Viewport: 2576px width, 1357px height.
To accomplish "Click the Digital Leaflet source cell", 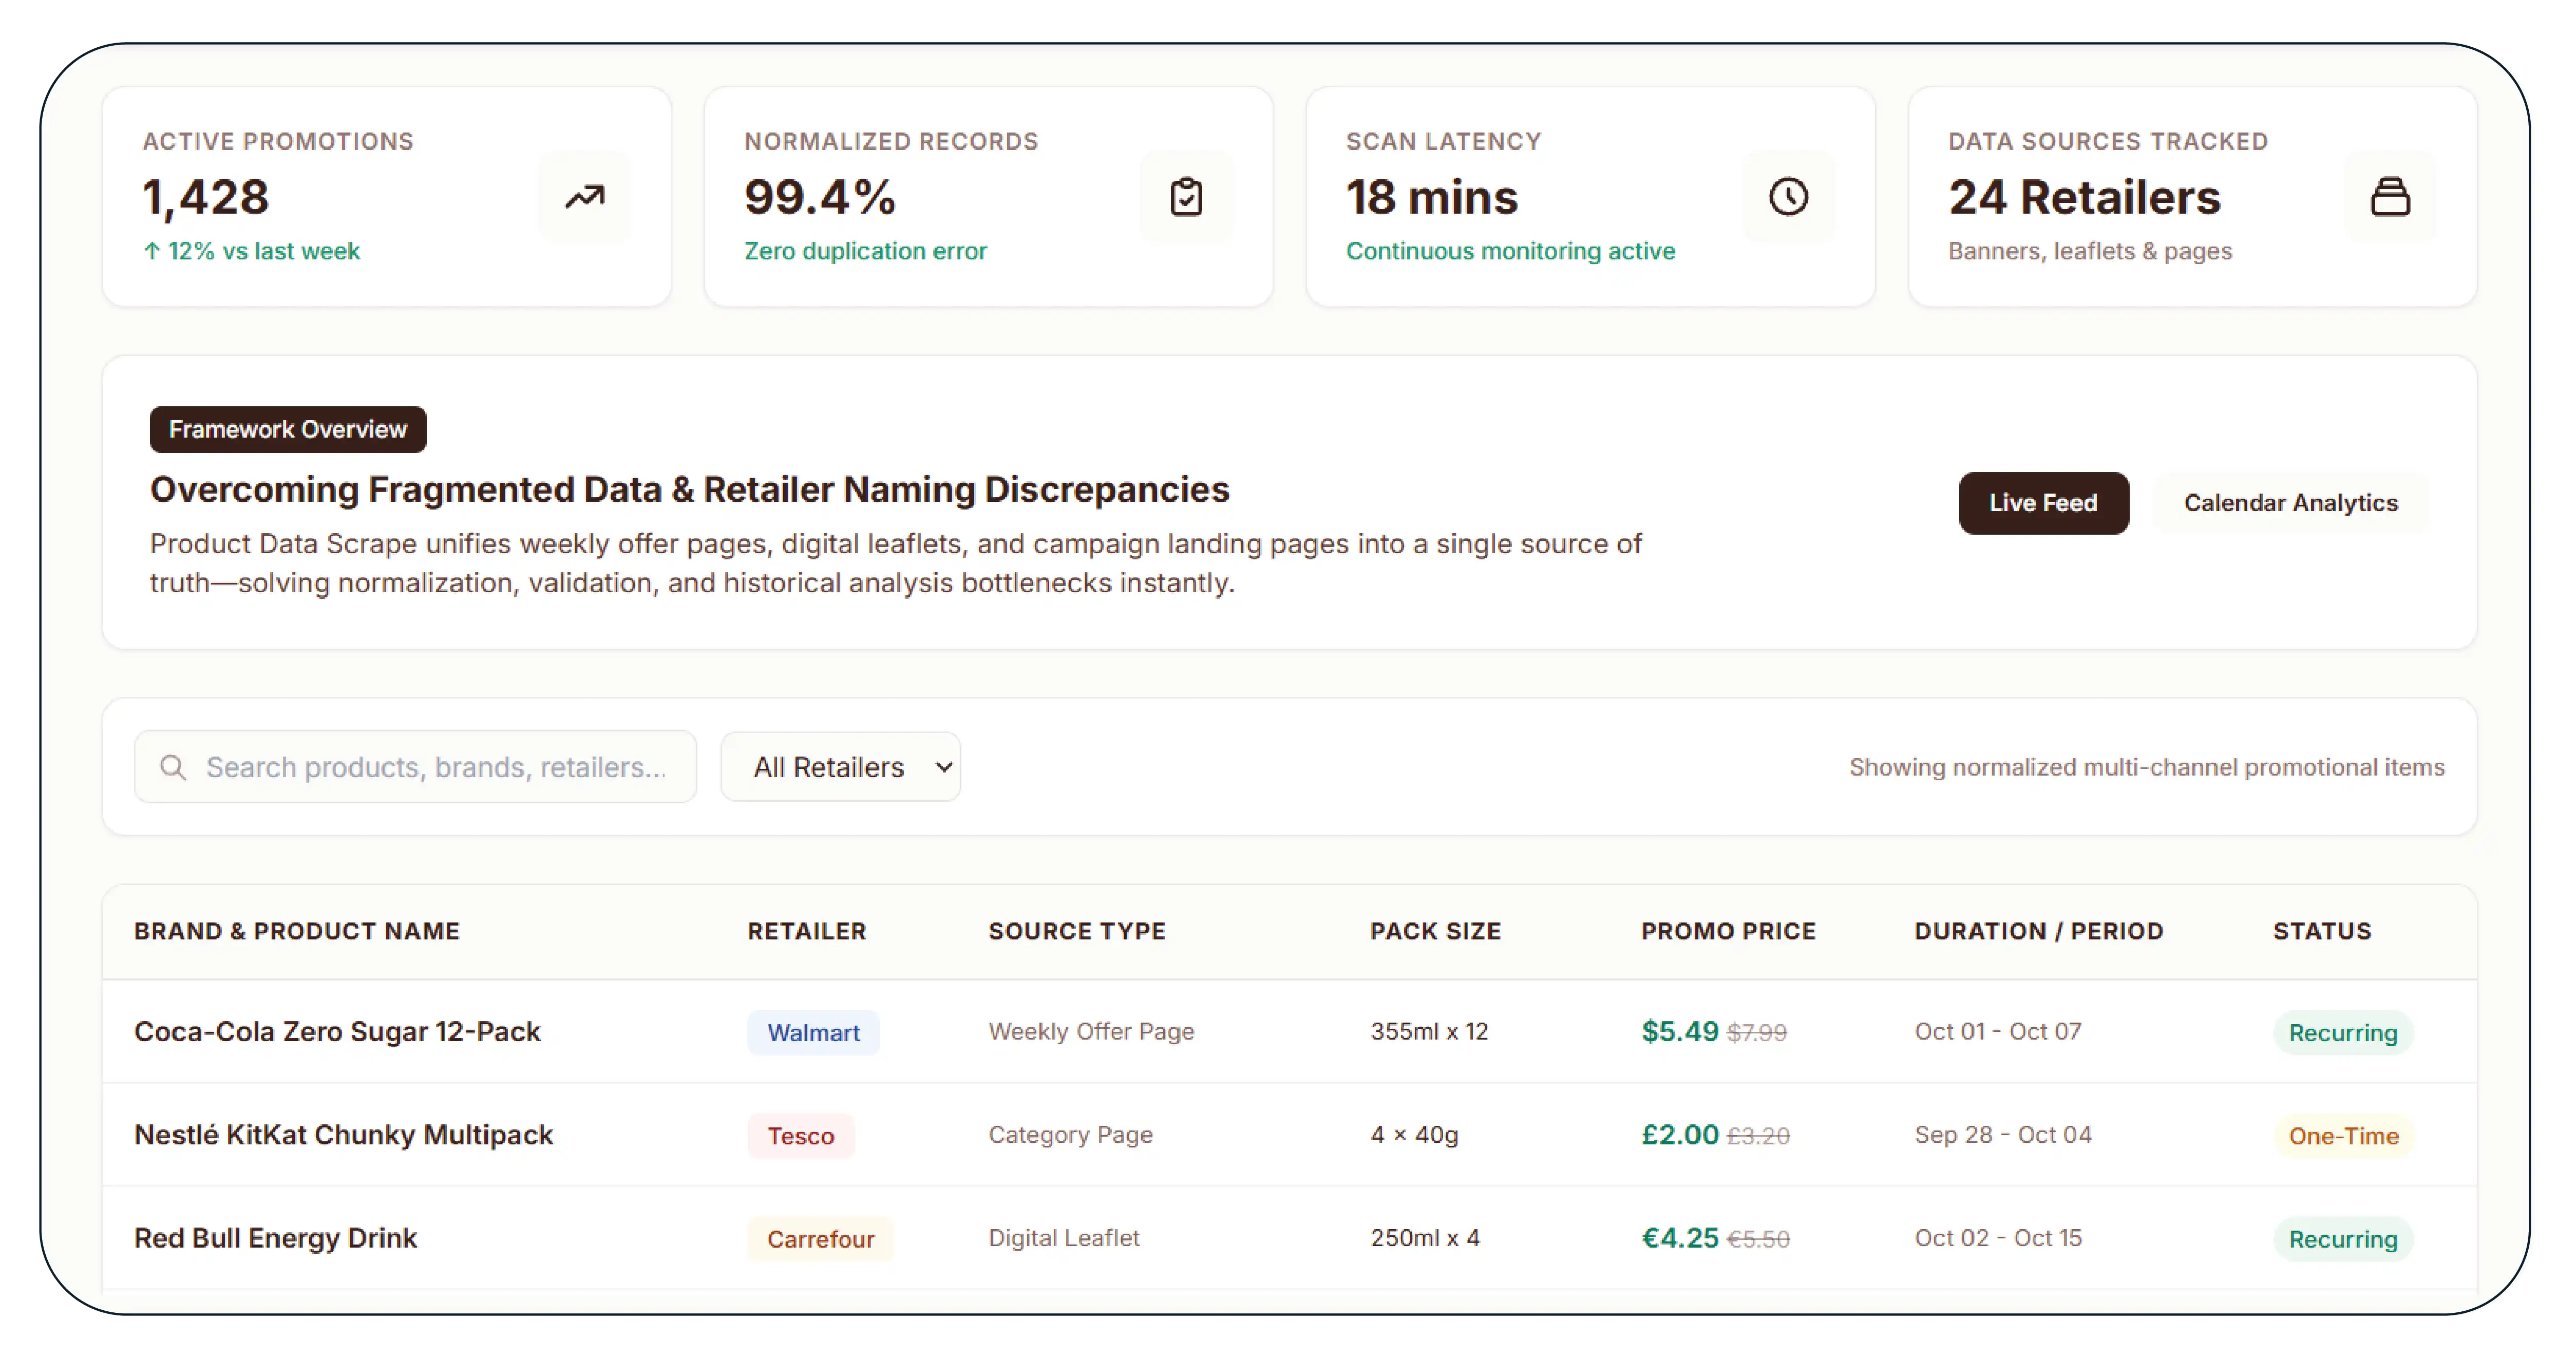I will coord(1064,1238).
